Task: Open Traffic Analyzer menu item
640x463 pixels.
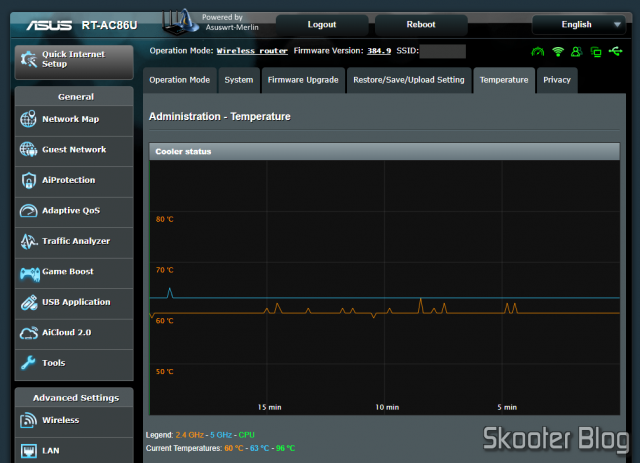Action: (74, 241)
